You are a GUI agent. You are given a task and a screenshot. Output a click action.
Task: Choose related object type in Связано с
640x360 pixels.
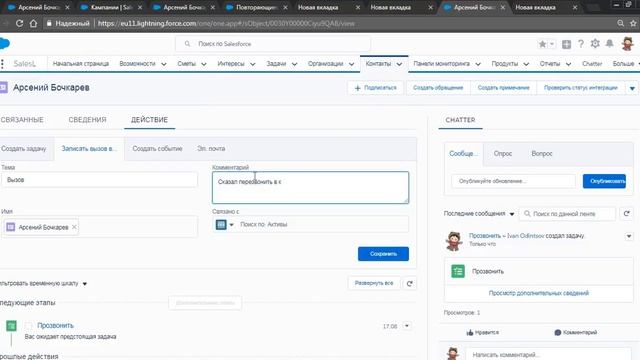pos(224,224)
